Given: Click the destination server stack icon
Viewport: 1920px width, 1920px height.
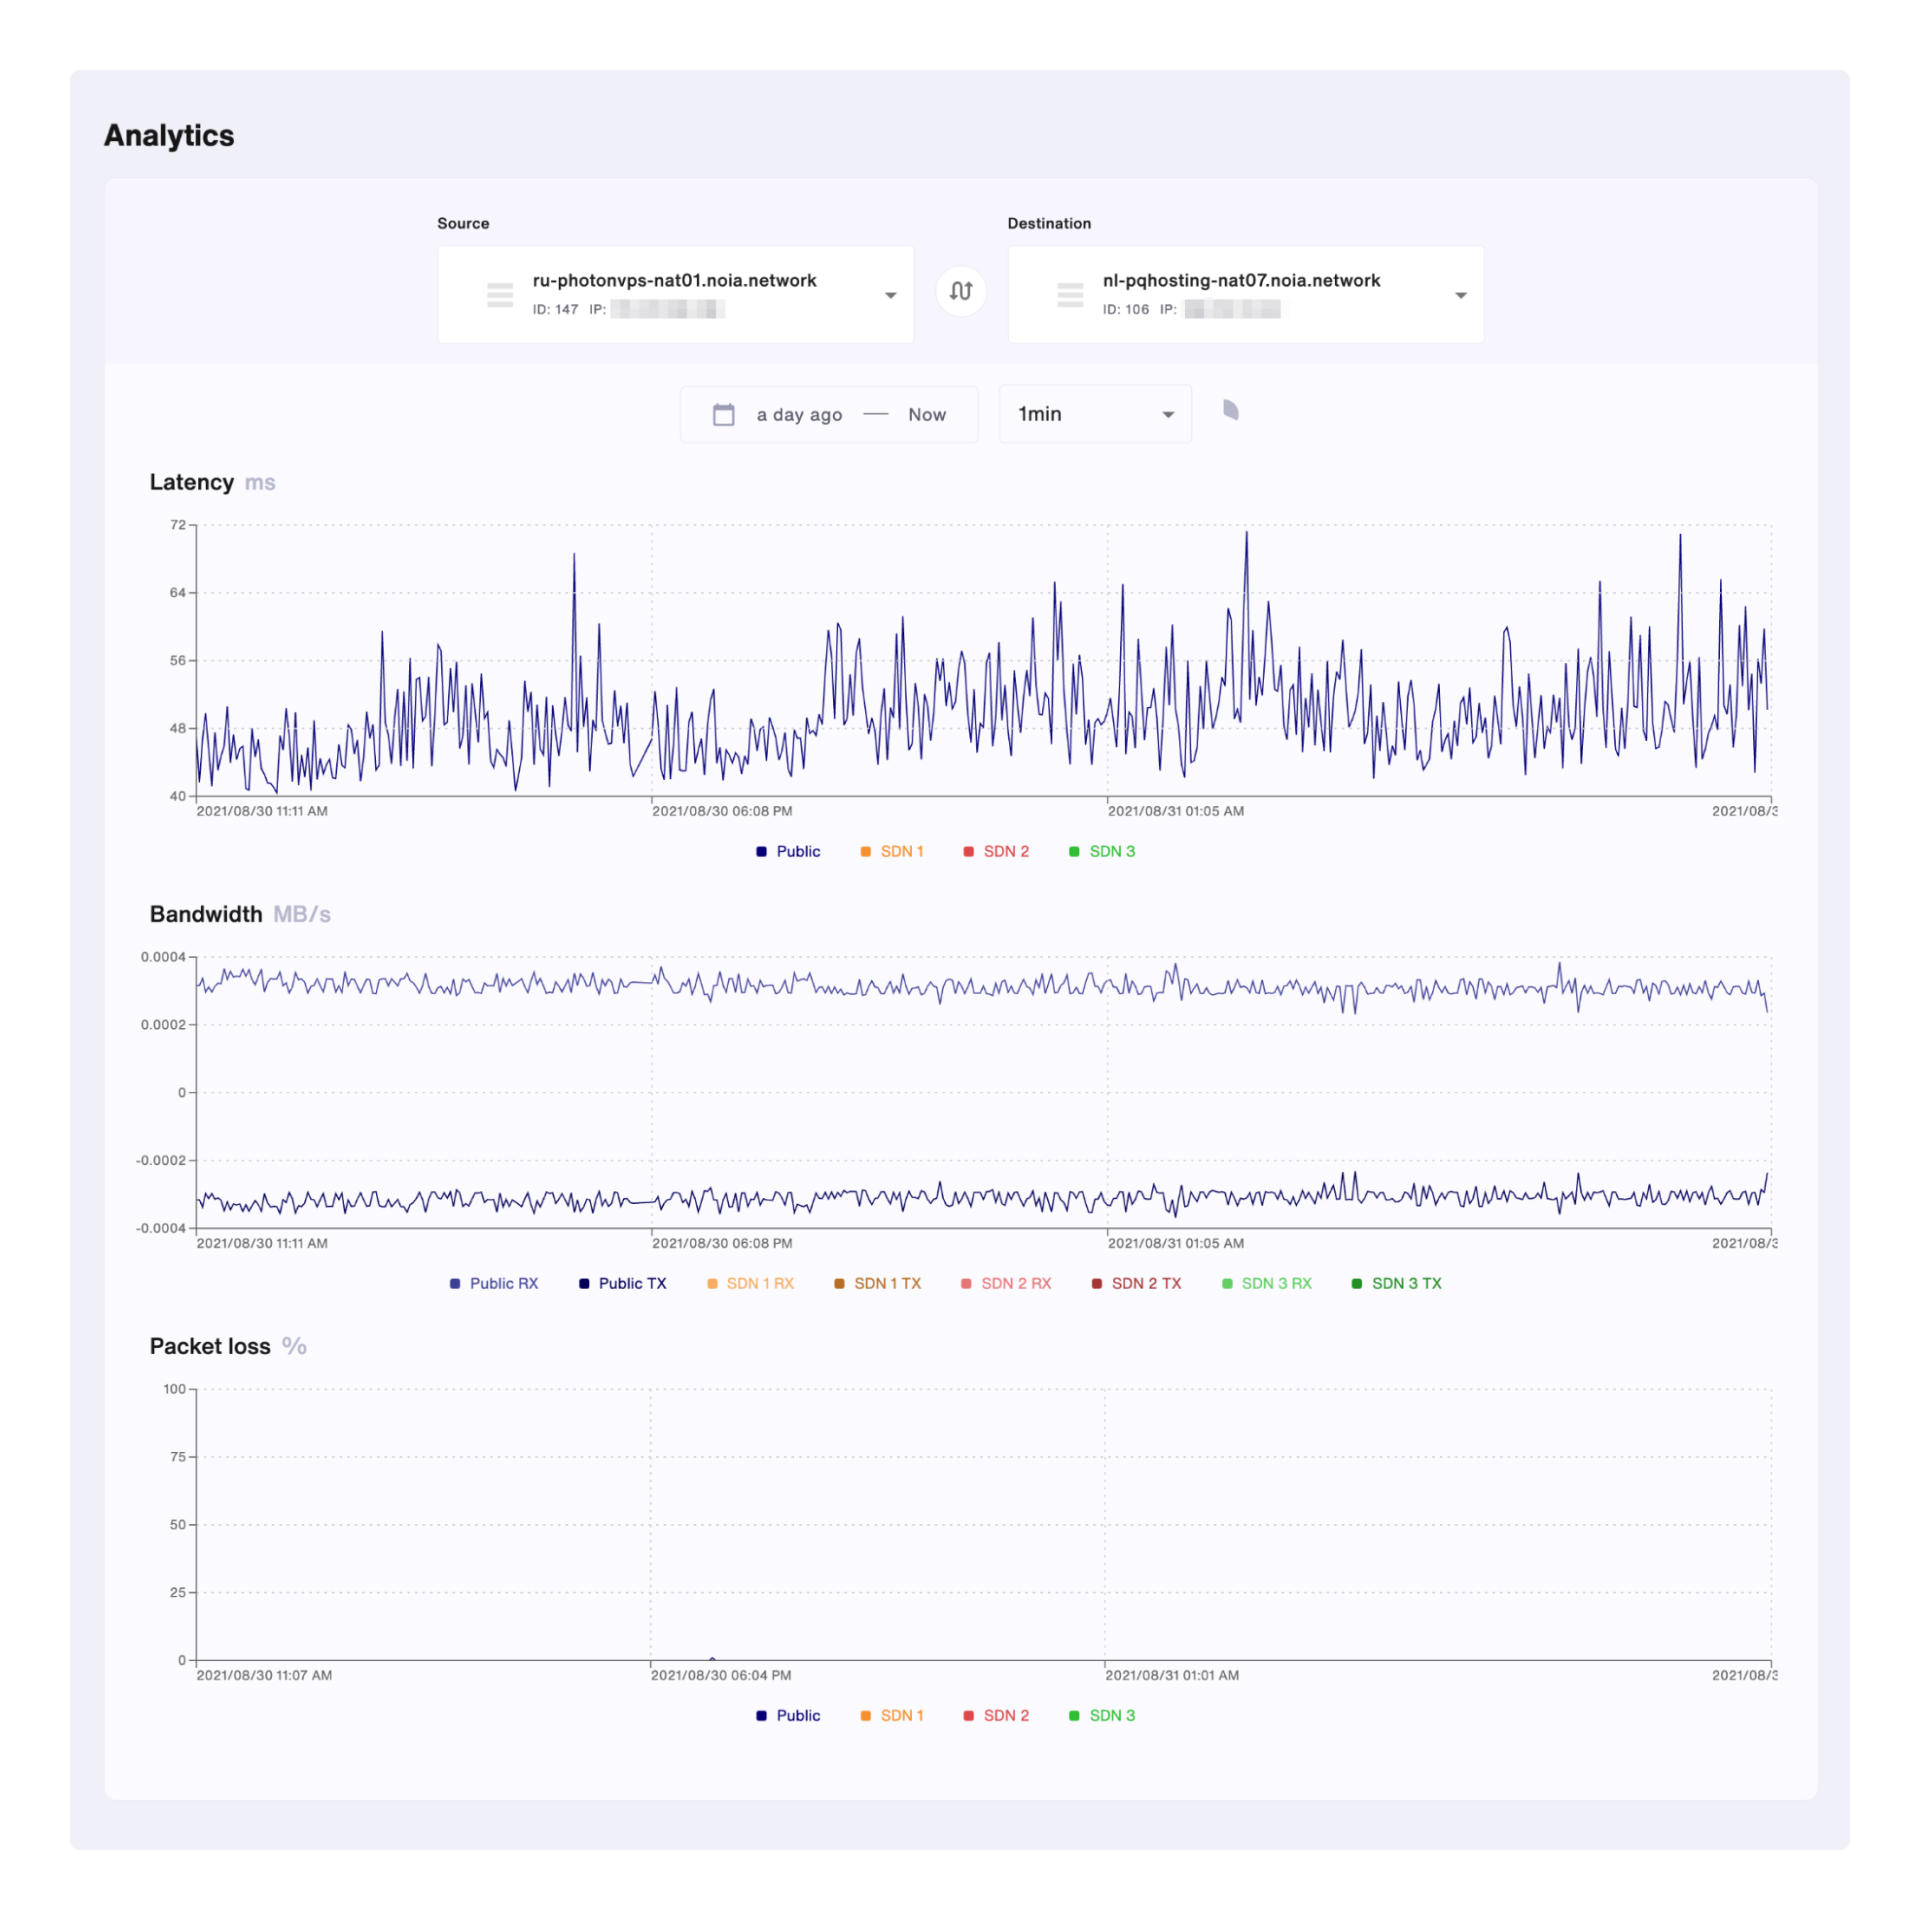Looking at the screenshot, I should tap(1069, 295).
